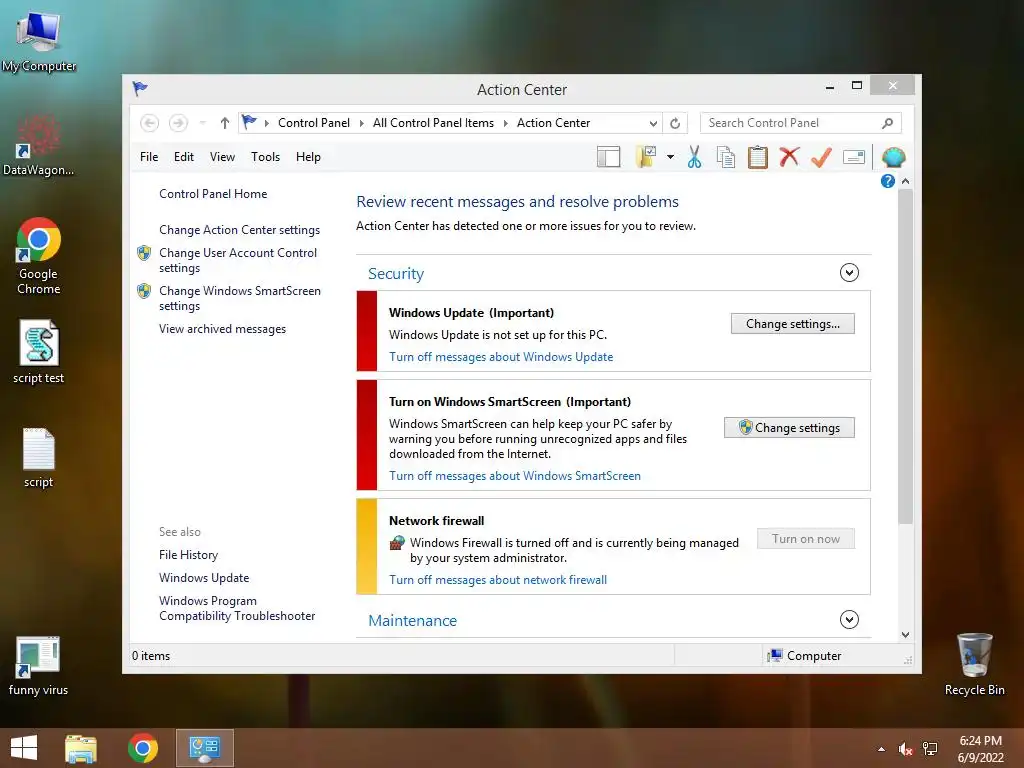Viewport: 1024px width, 768px height.
Task: Click the preview pane layout toolbar icon
Action: (608, 157)
